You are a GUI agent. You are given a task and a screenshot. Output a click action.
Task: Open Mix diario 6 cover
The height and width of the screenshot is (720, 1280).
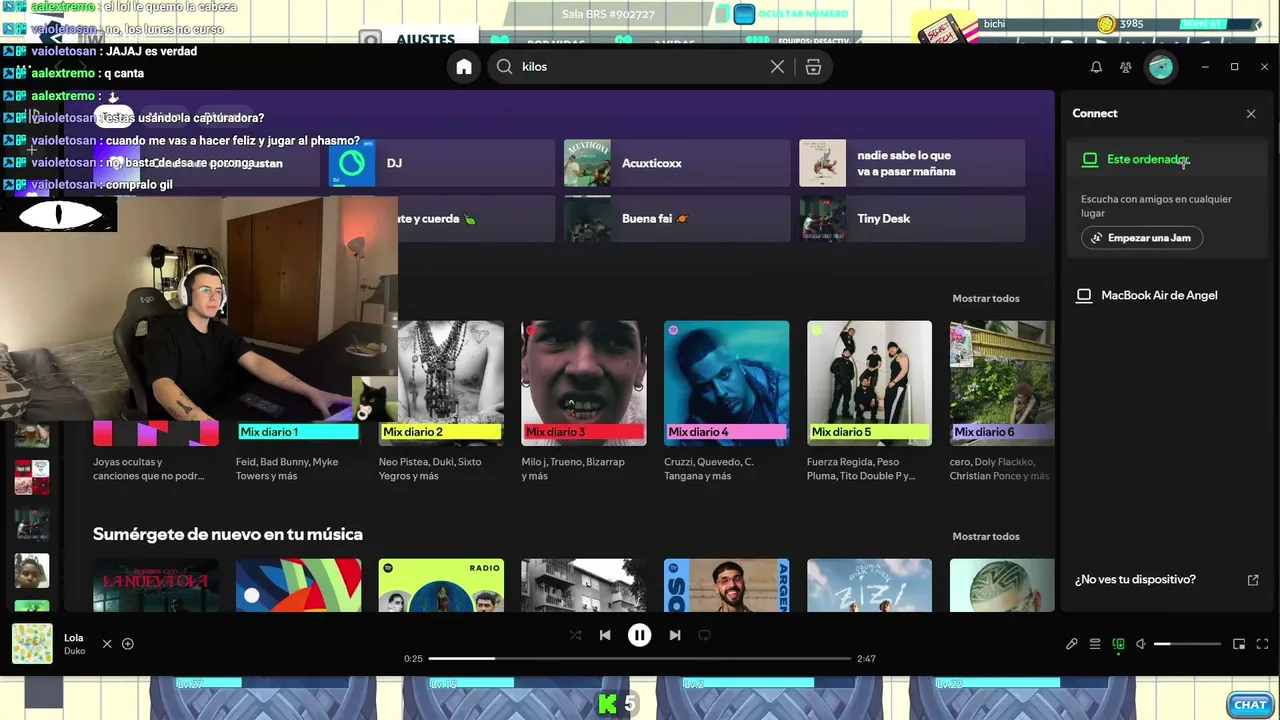coord(1002,383)
